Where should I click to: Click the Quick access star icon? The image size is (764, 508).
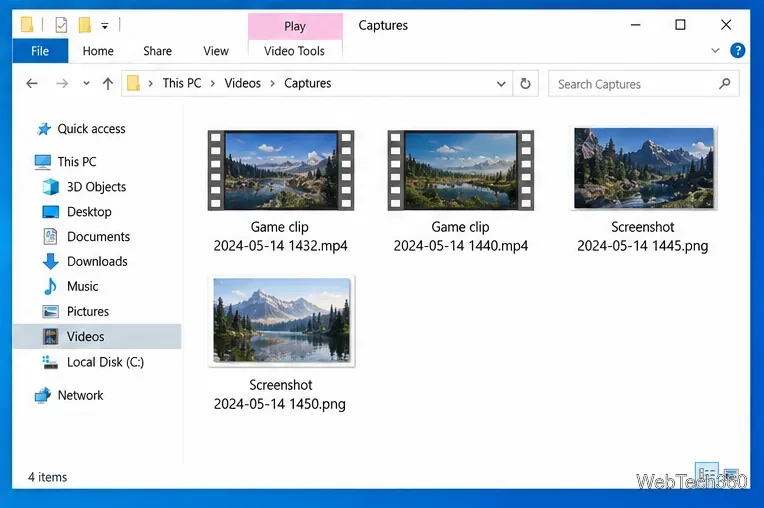coord(44,129)
